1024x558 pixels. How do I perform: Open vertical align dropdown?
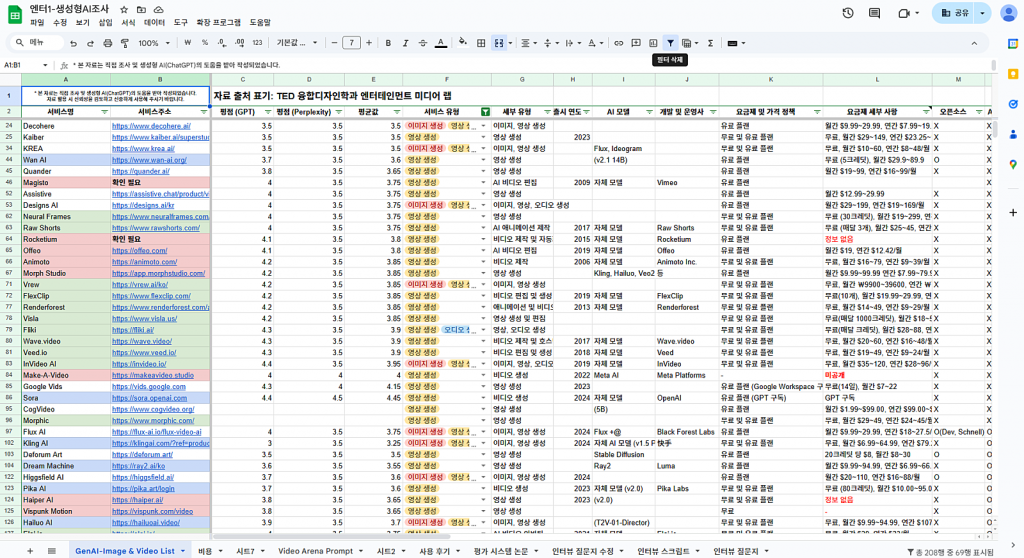tap(550, 43)
